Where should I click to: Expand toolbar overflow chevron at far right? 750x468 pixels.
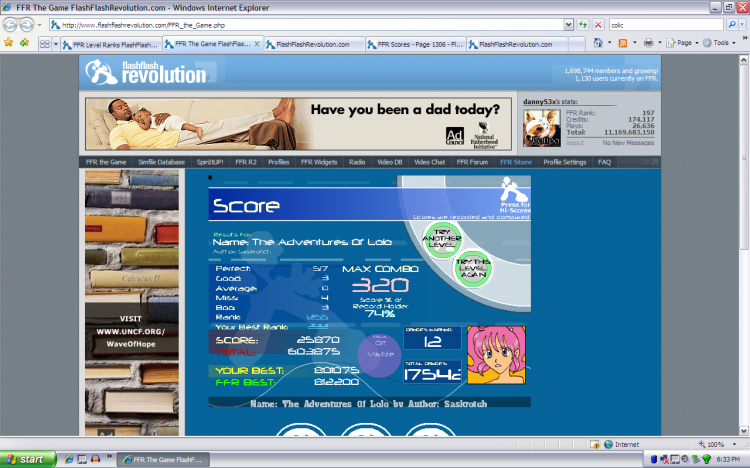click(745, 38)
